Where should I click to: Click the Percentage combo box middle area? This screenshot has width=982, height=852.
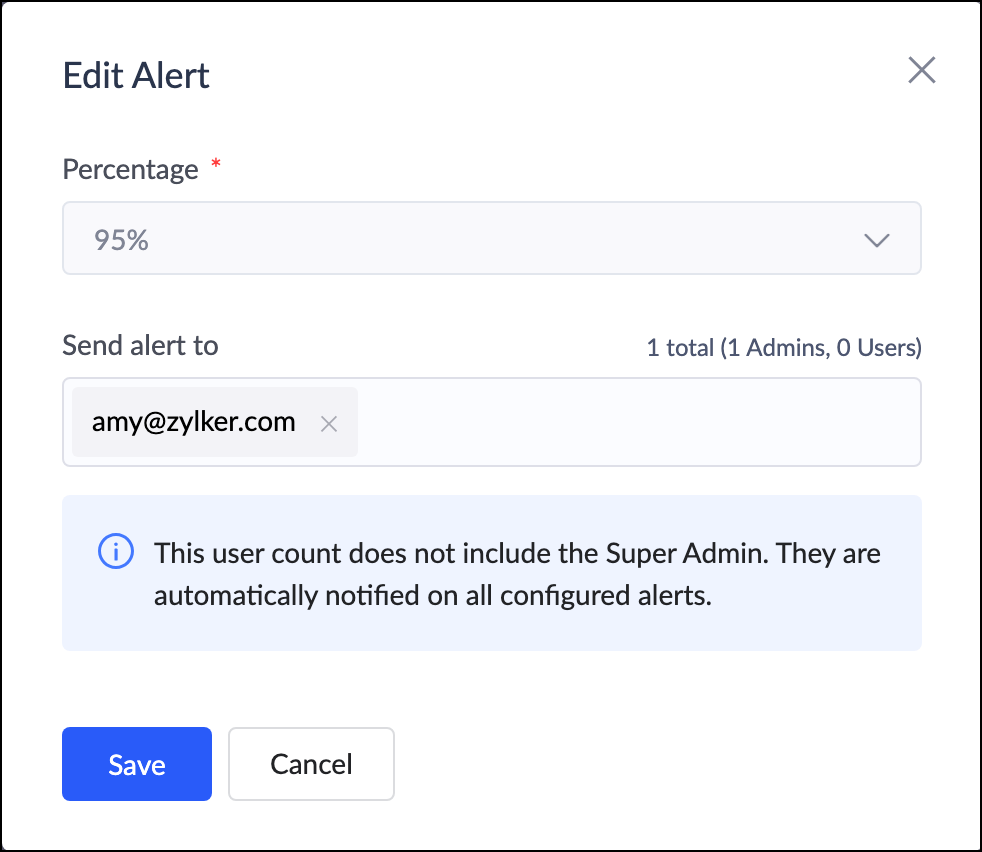point(490,239)
